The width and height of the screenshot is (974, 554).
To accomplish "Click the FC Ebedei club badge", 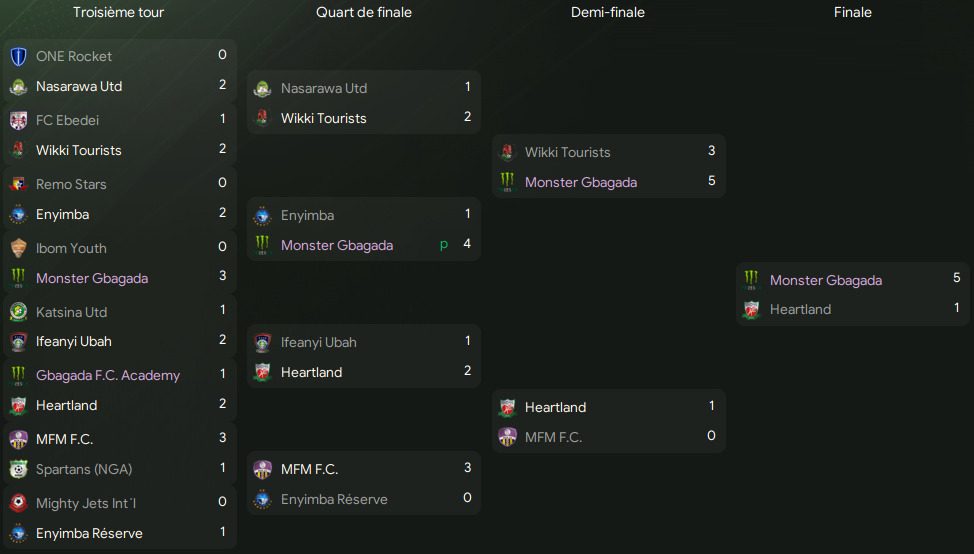I will pyautogui.click(x=19, y=120).
